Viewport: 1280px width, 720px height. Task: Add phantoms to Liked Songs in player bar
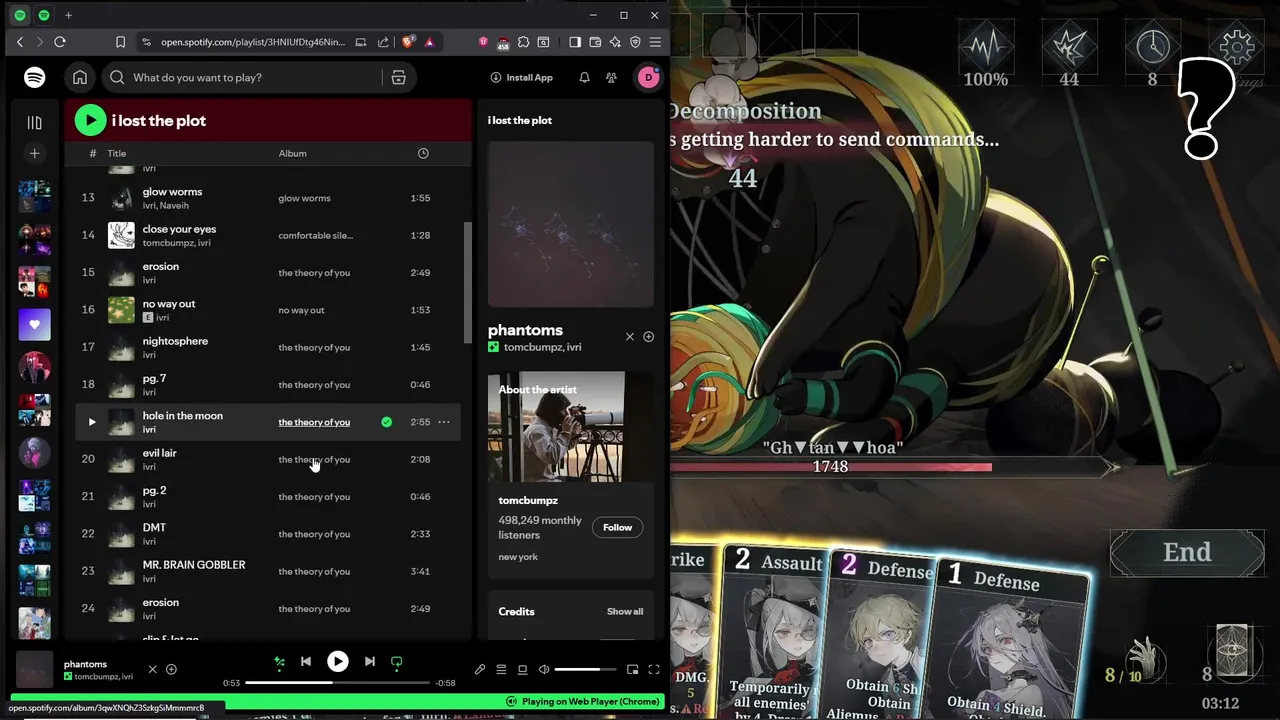pyautogui.click(x=171, y=669)
